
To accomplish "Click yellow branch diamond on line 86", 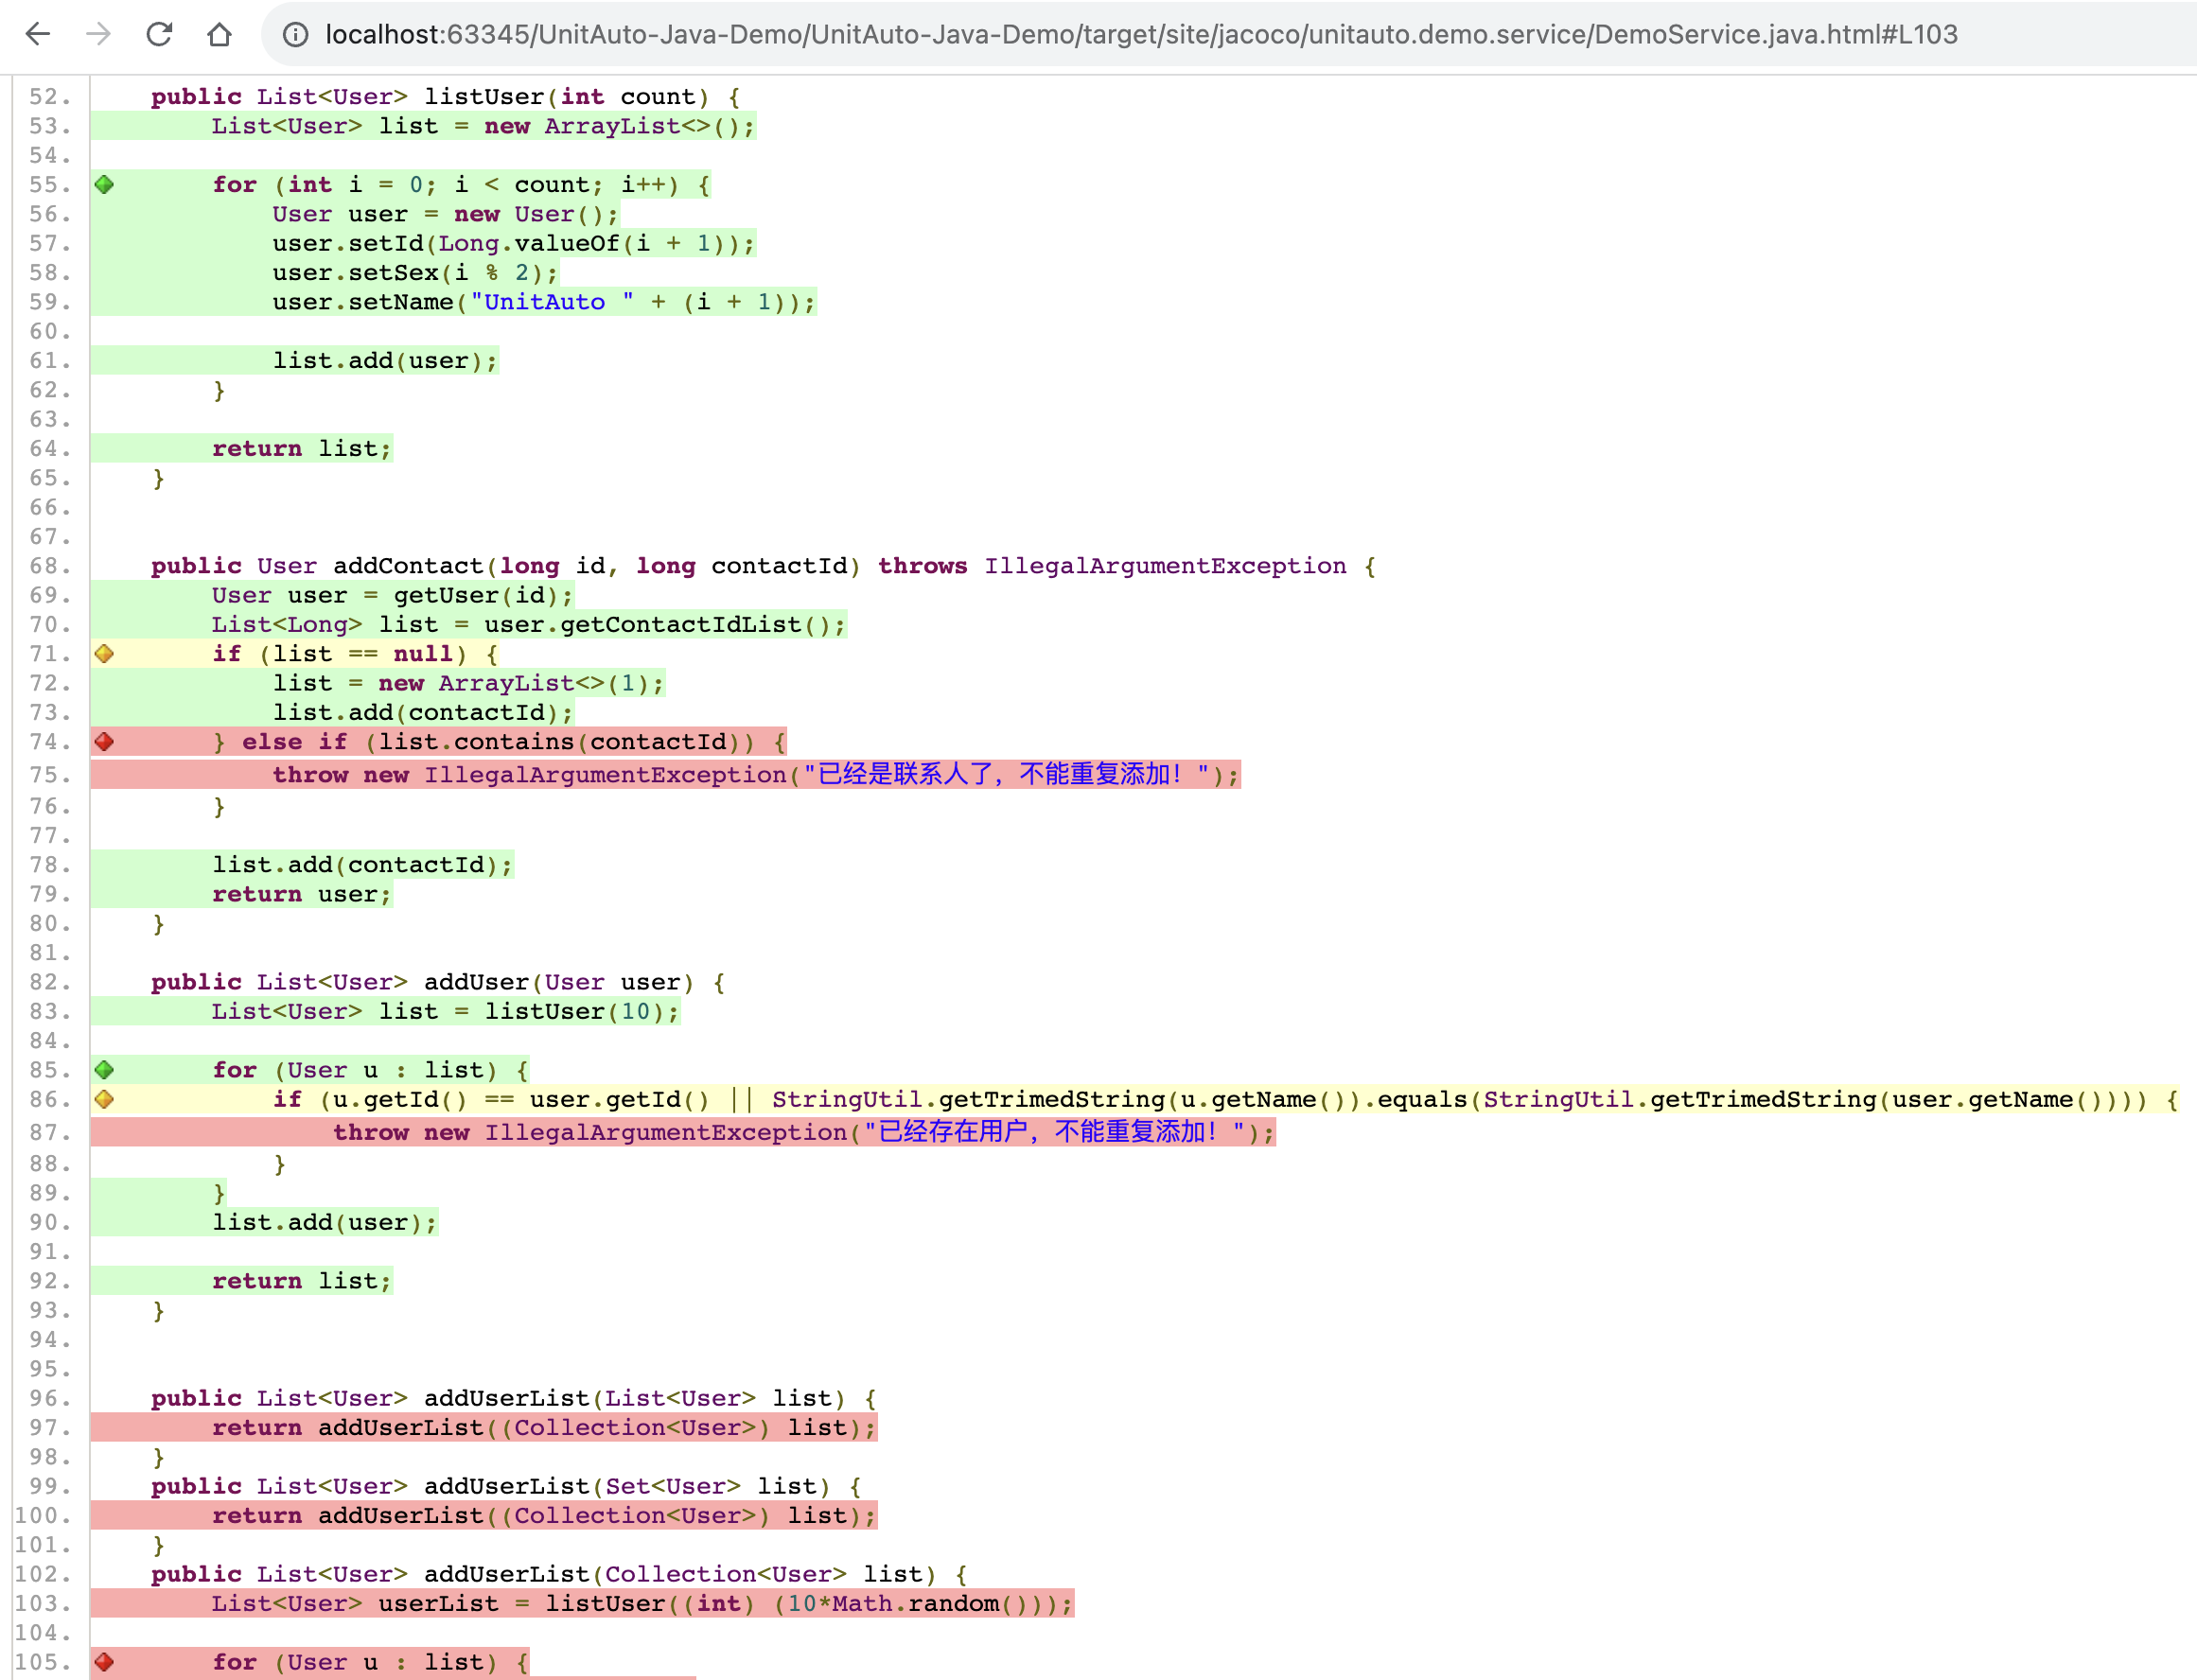I will (x=104, y=1099).
